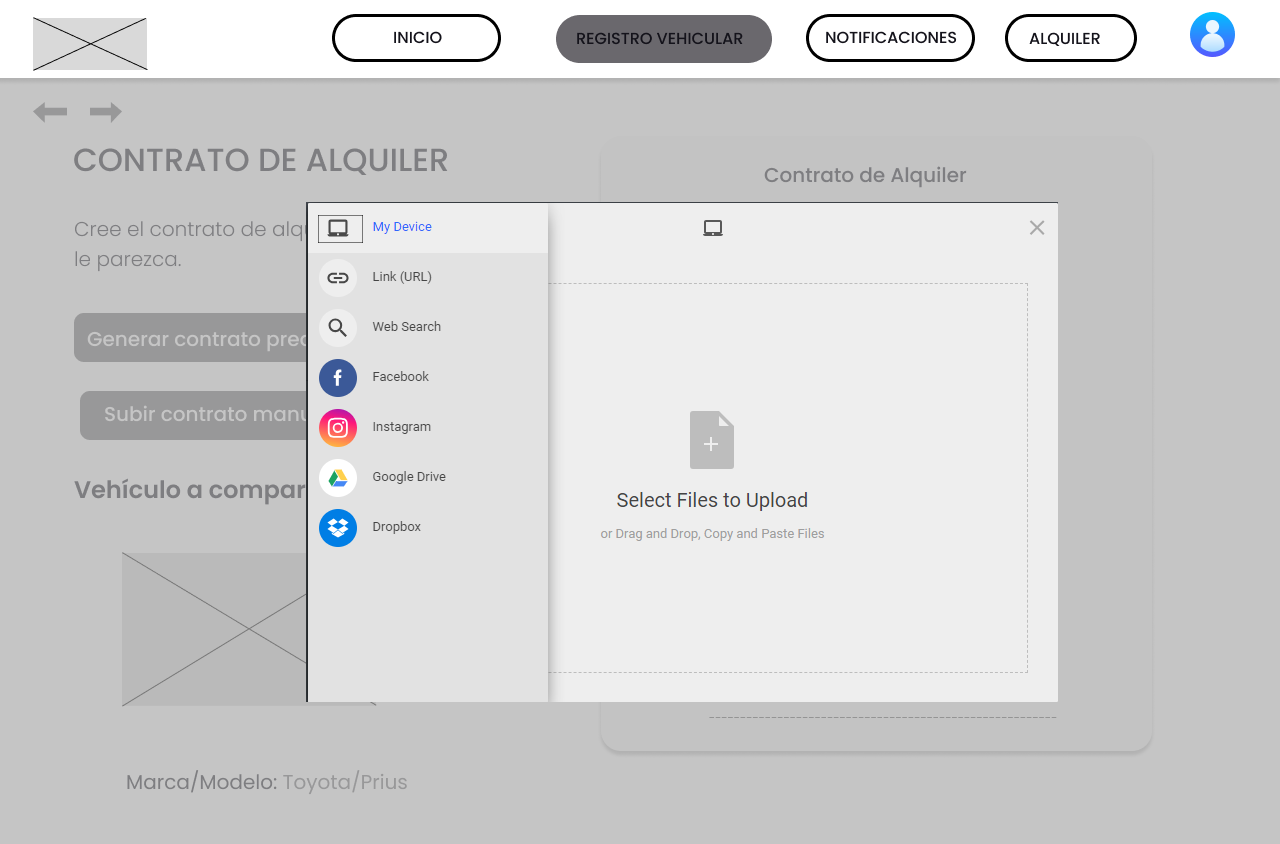Open REGISTRO VEHICULAR section
1280x844 pixels.
pyautogui.click(x=664, y=39)
